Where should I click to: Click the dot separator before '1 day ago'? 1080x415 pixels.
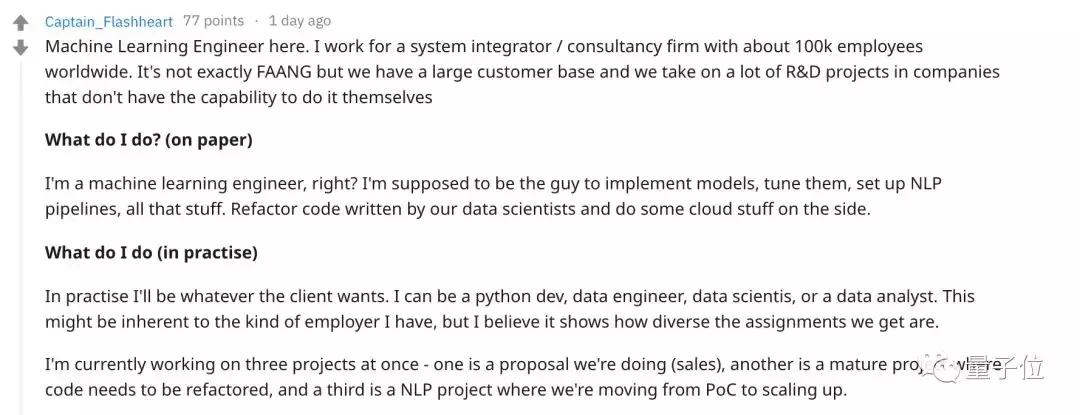pos(256,21)
